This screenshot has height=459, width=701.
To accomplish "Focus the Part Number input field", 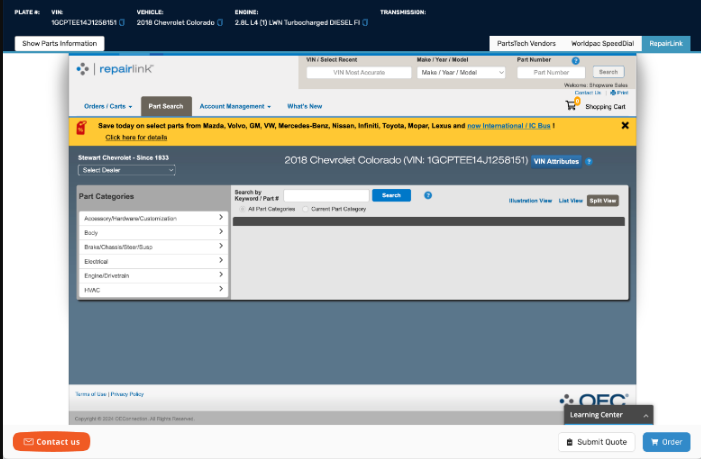I will (x=551, y=72).
